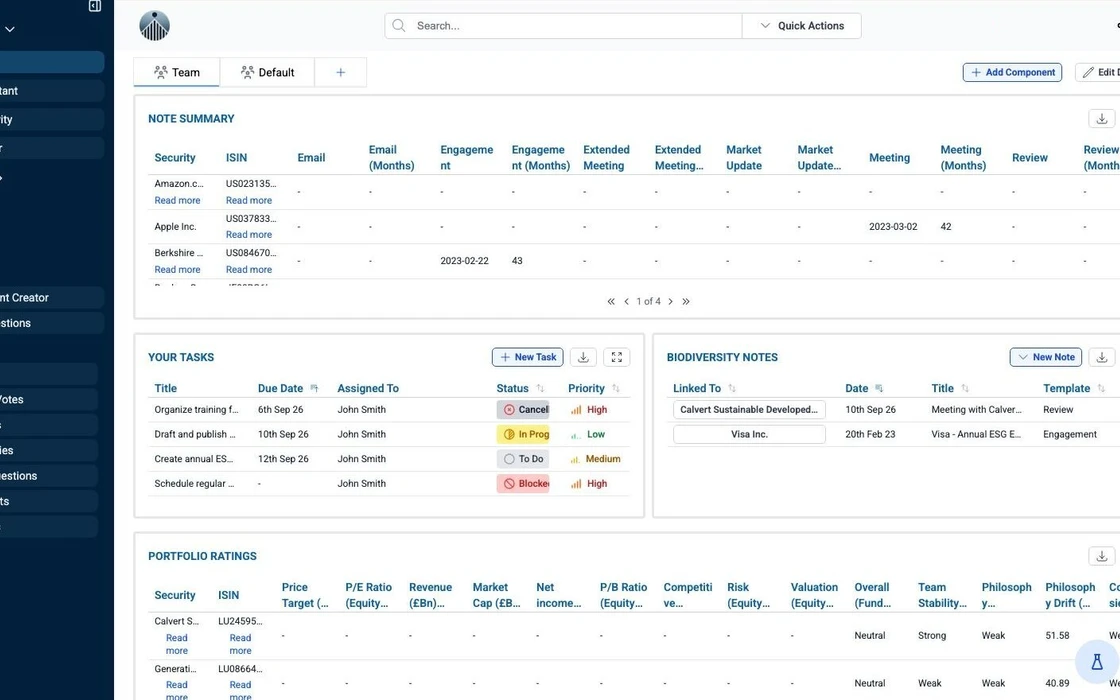The height and width of the screenshot is (700, 1120).
Task: Open task 'Draft and publish ...'
Action: pyautogui.click(x=195, y=434)
